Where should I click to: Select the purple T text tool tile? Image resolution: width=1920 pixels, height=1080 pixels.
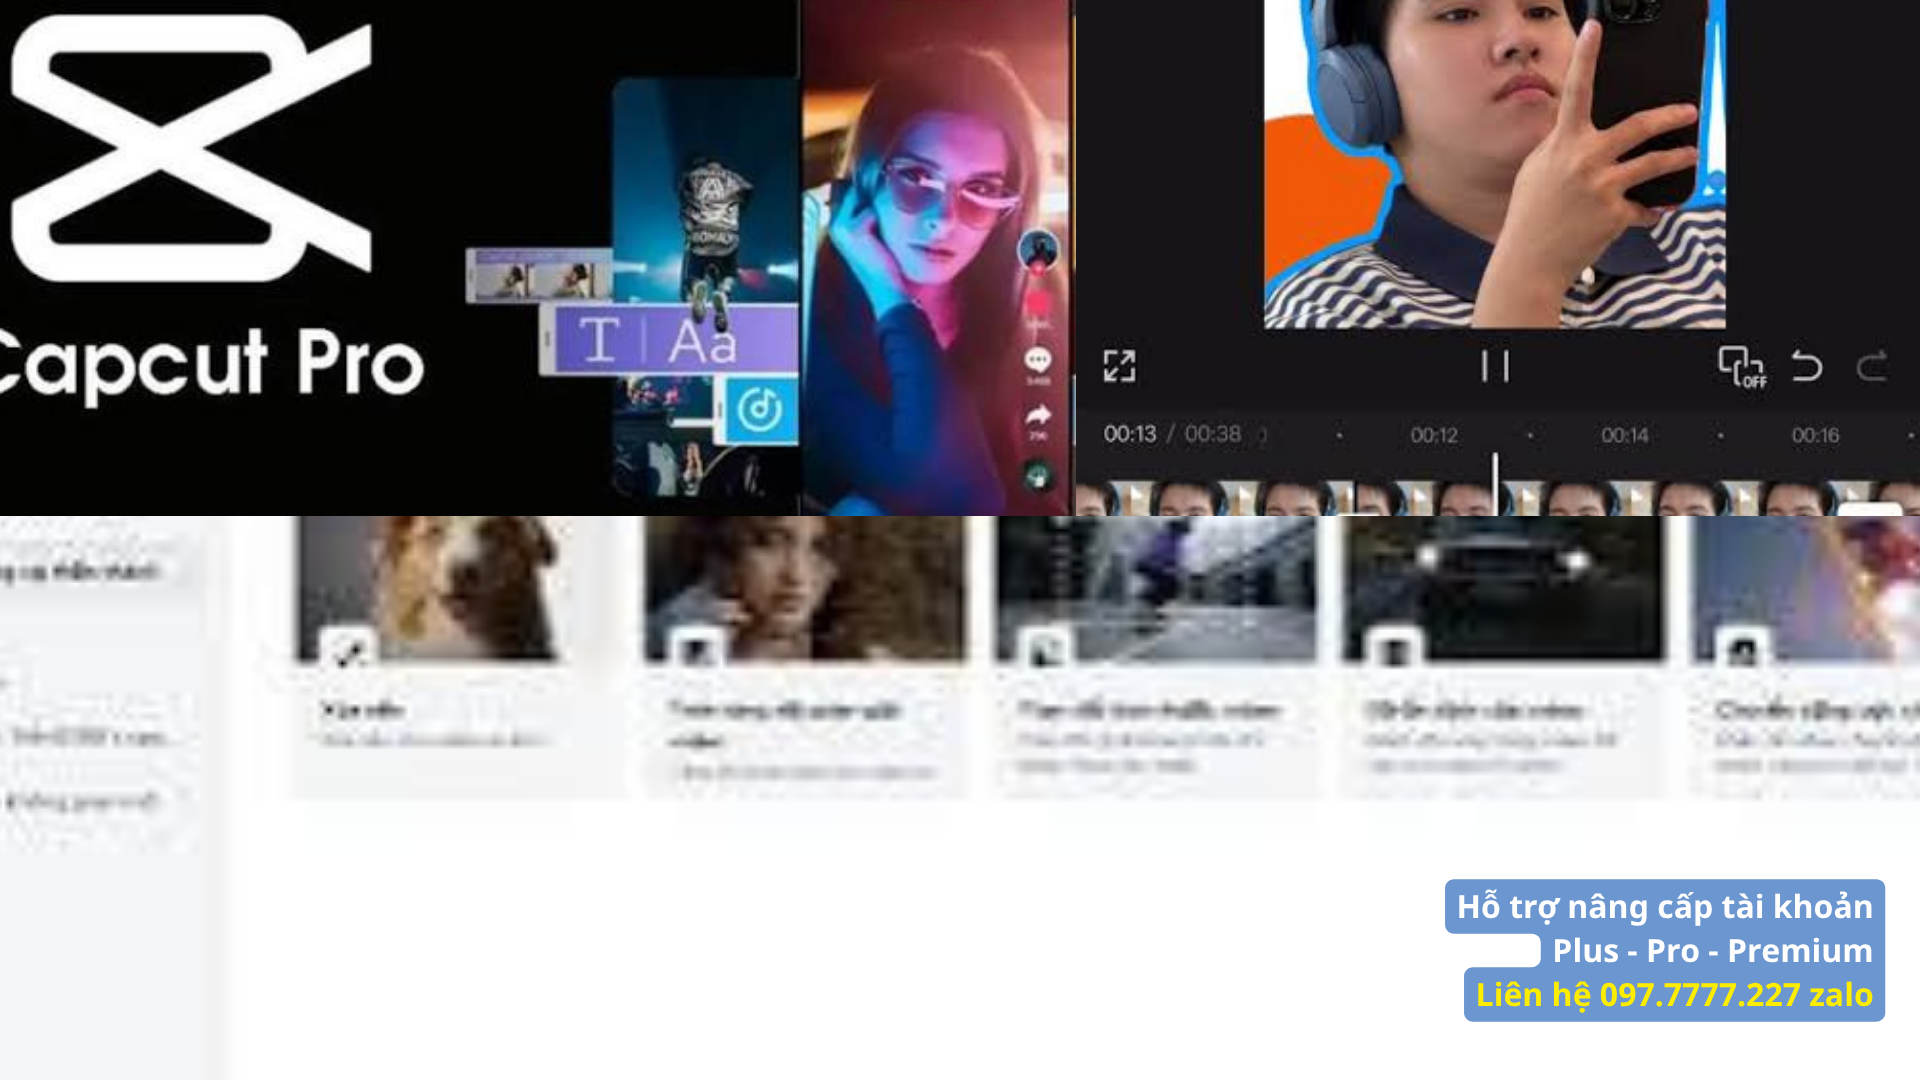[x=598, y=340]
